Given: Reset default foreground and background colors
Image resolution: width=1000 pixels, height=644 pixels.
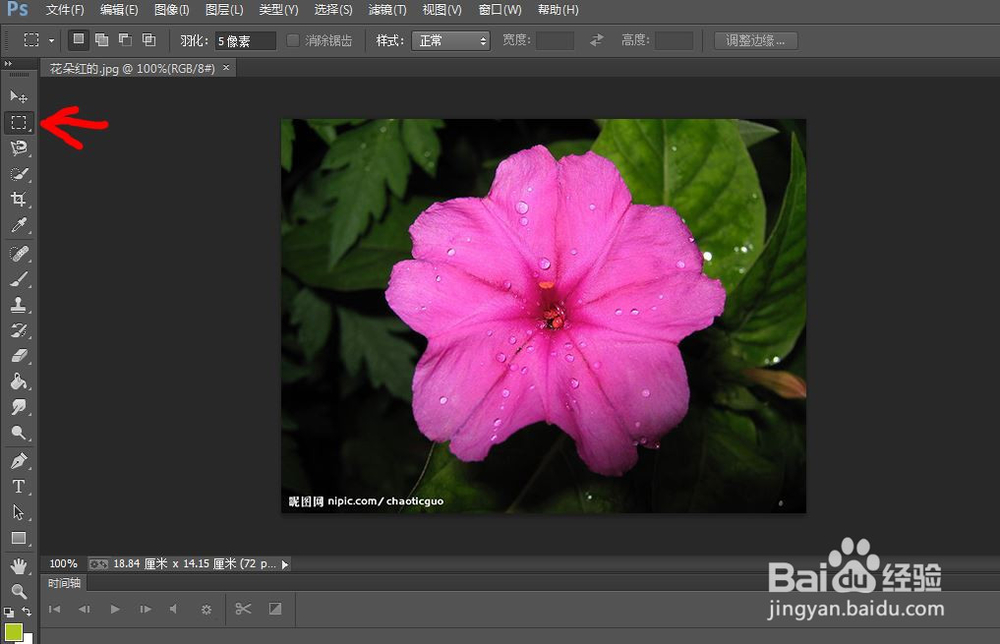Looking at the screenshot, I should [8, 612].
